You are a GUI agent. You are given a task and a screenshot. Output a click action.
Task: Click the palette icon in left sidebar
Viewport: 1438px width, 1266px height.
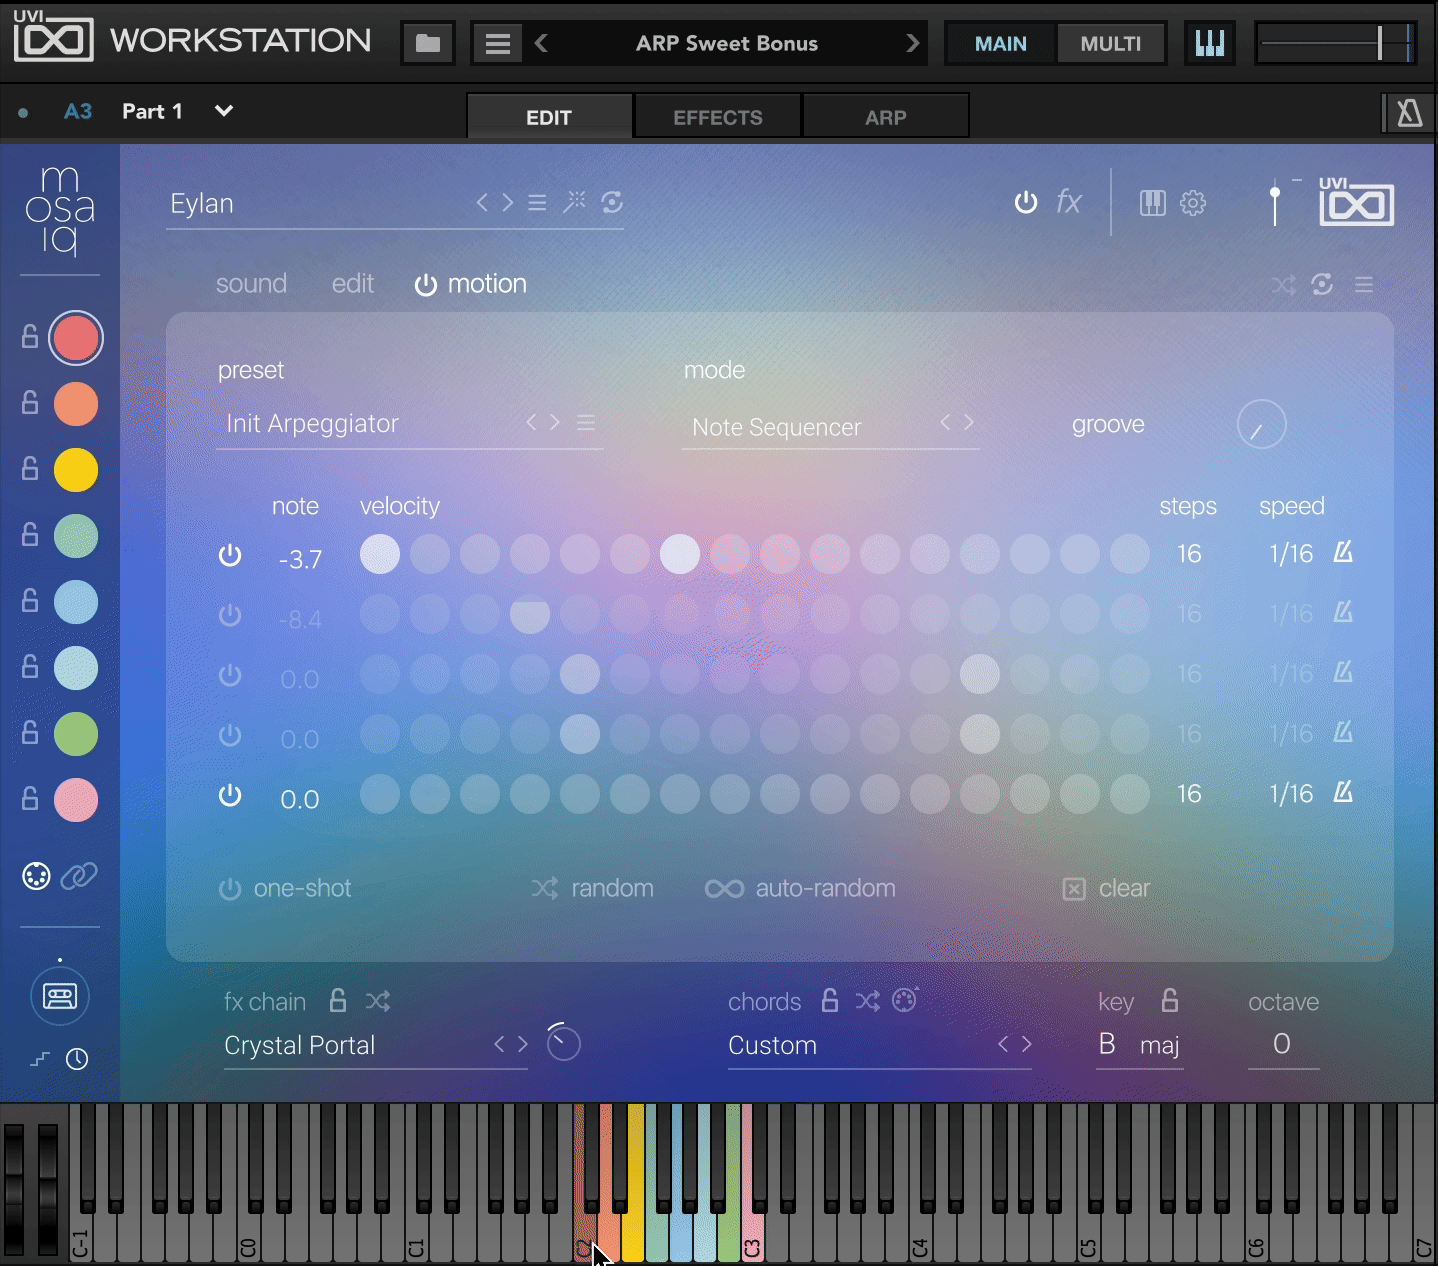click(x=36, y=876)
